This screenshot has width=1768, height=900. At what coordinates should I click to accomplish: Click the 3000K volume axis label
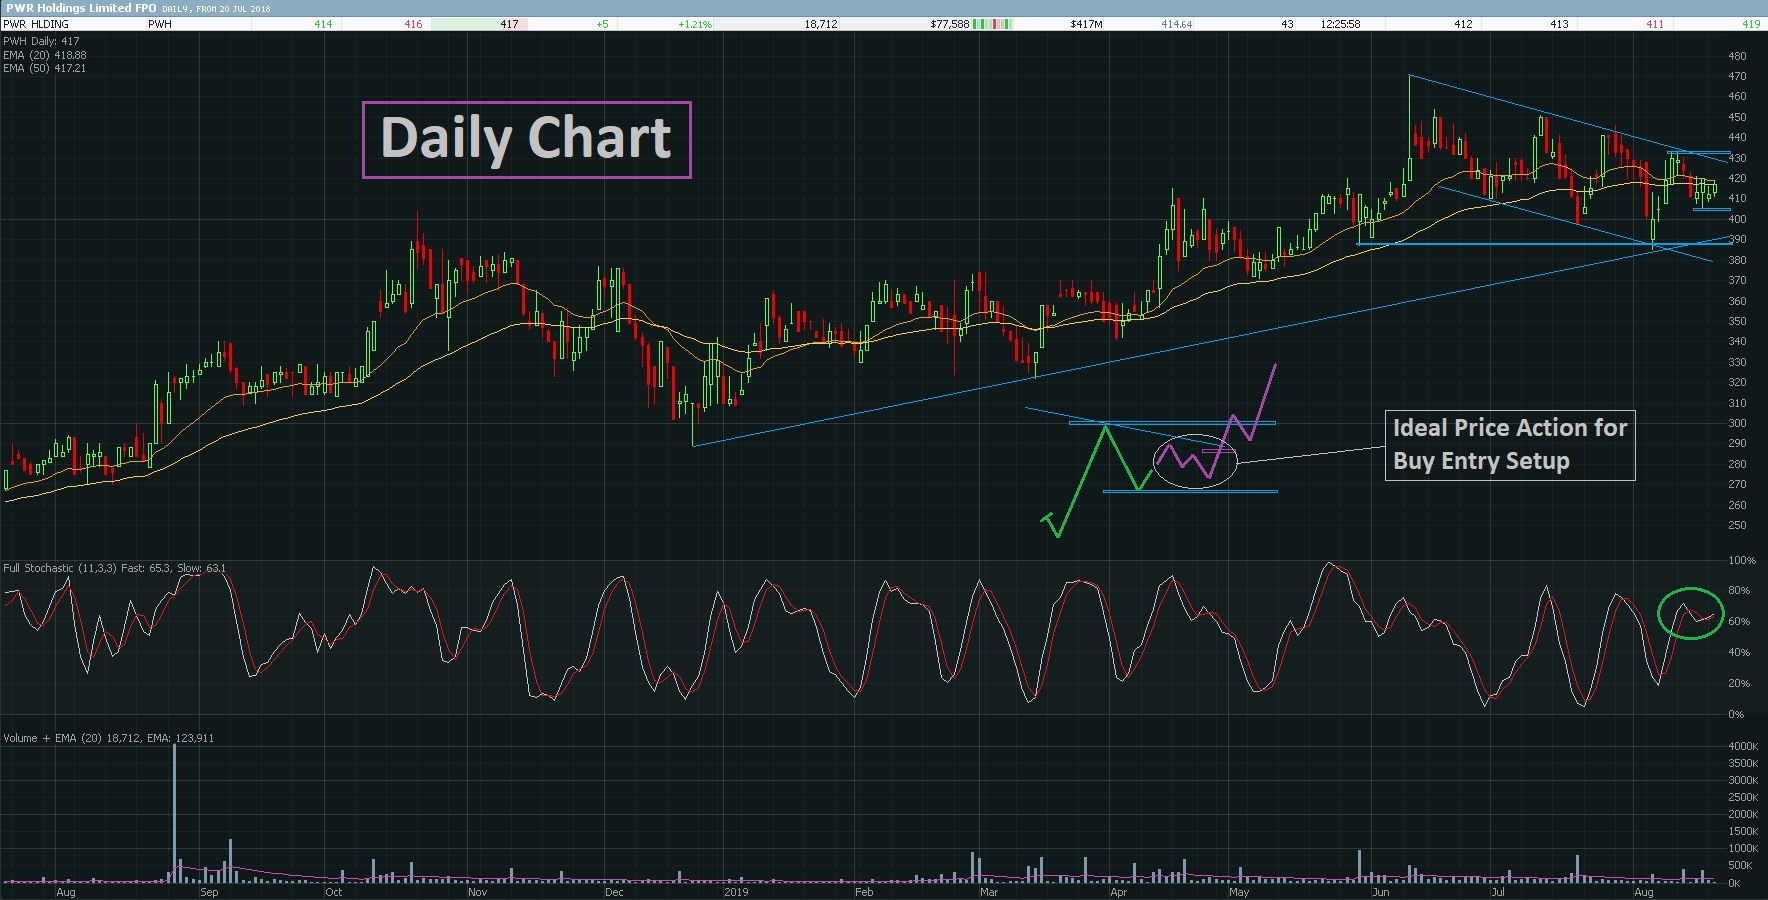[1743, 780]
